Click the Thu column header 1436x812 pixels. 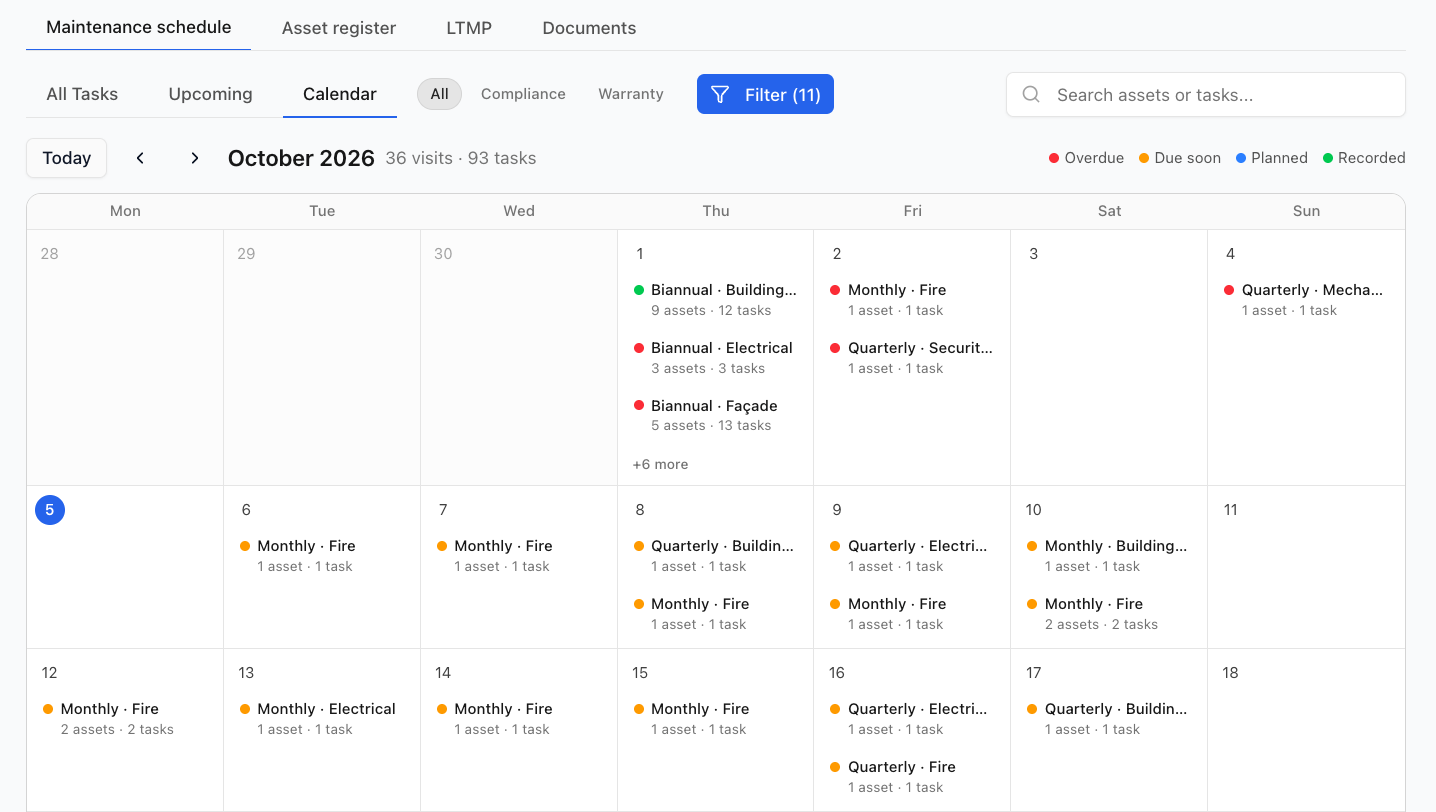click(x=716, y=211)
